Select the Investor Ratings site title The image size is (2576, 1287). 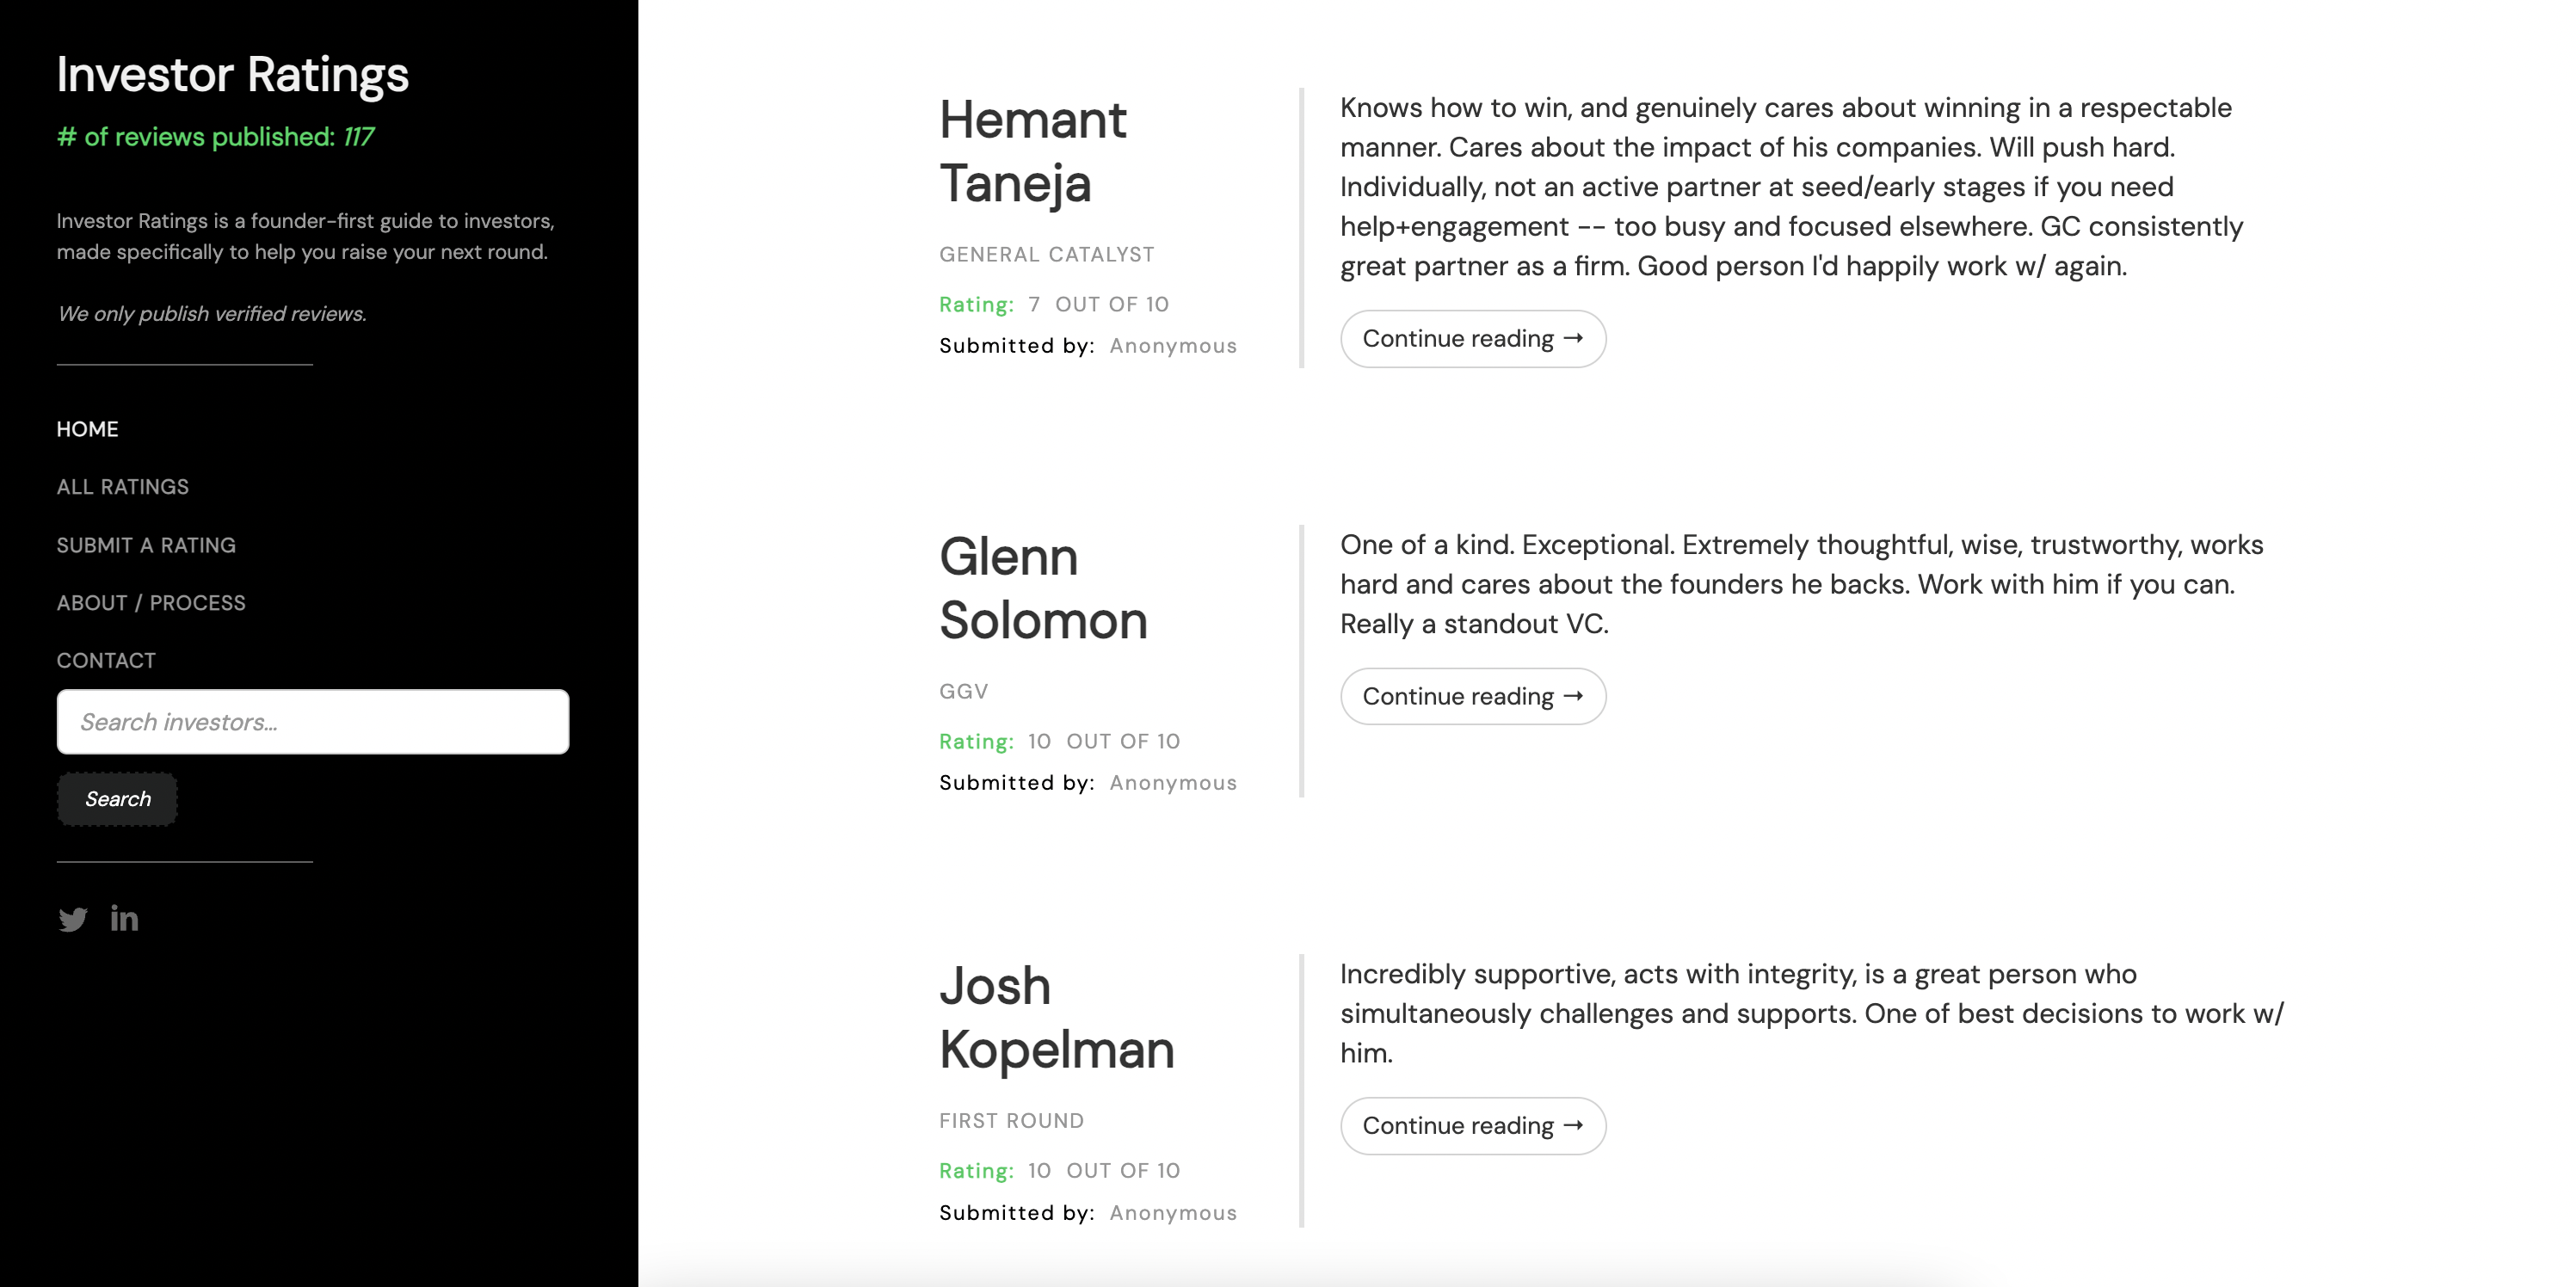tap(232, 73)
